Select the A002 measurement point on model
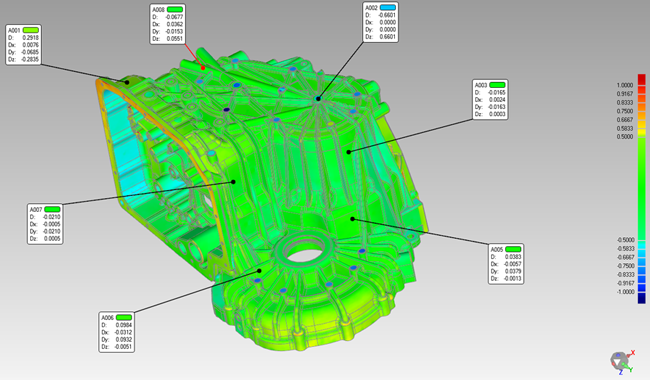Image resolution: width=650 pixels, height=380 pixels. click(x=318, y=99)
